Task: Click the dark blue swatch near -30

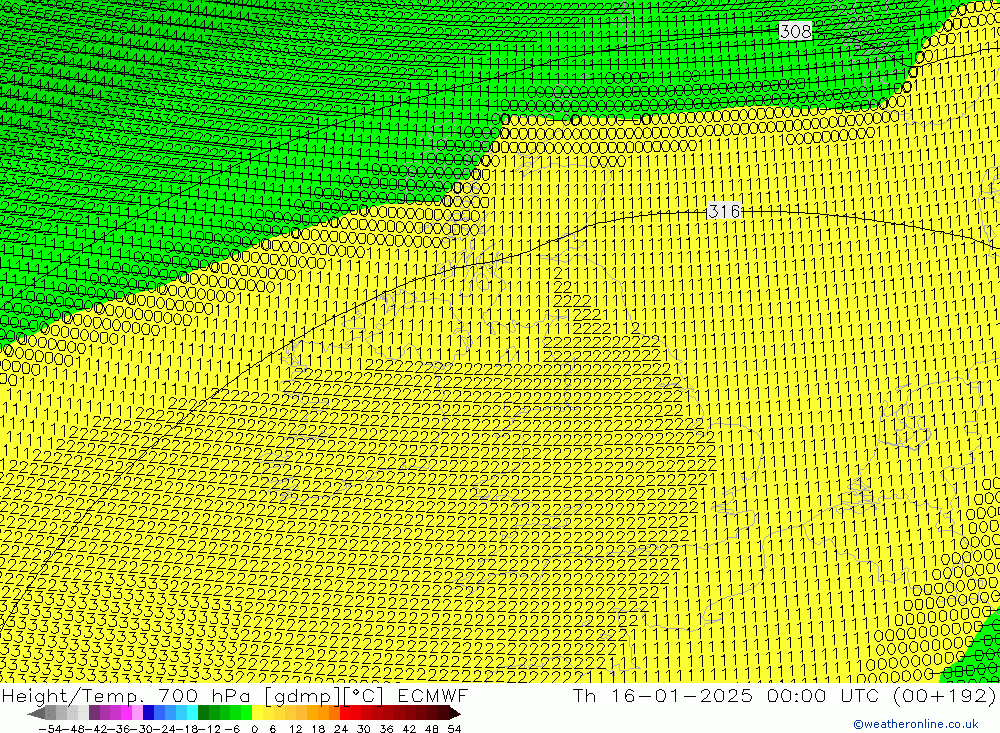Action: coord(149,714)
